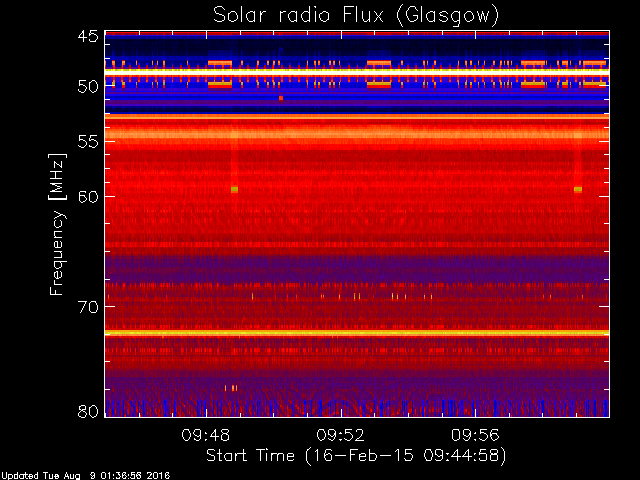Click the orange band near 55 MHz

tap(357, 134)
